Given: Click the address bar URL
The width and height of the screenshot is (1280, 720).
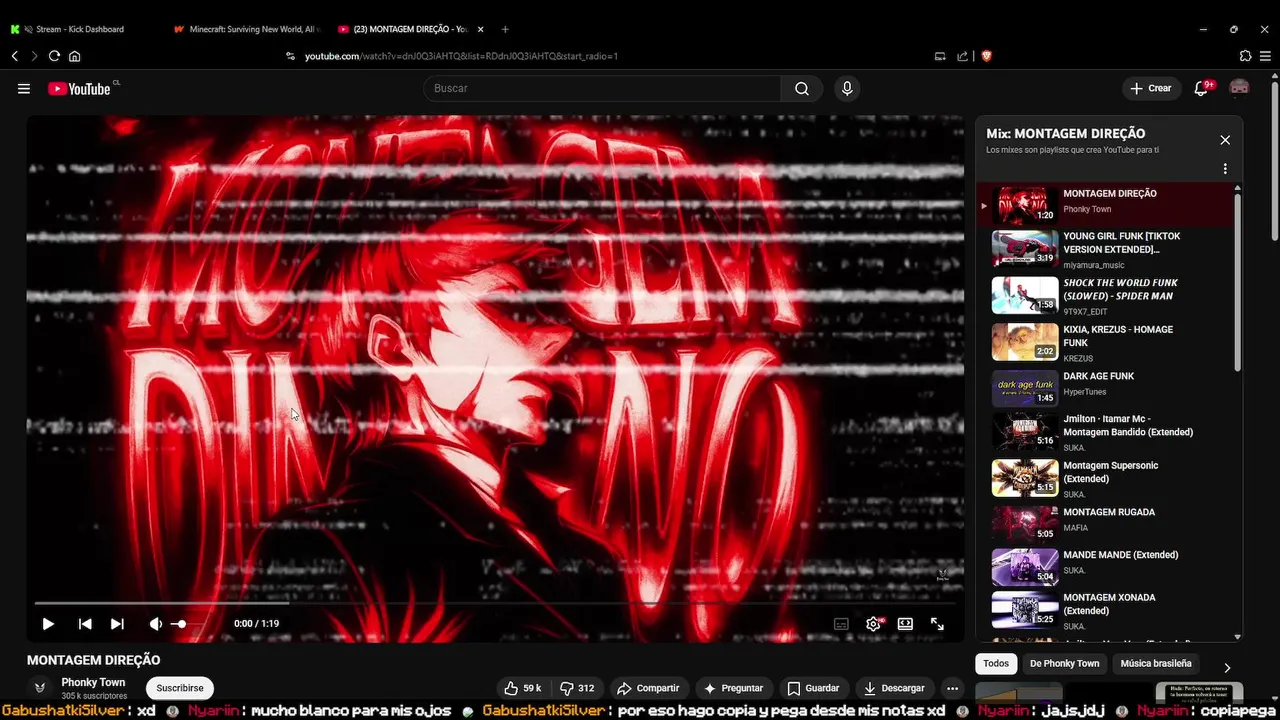Looking at the screenshot, I should [461, 56].
